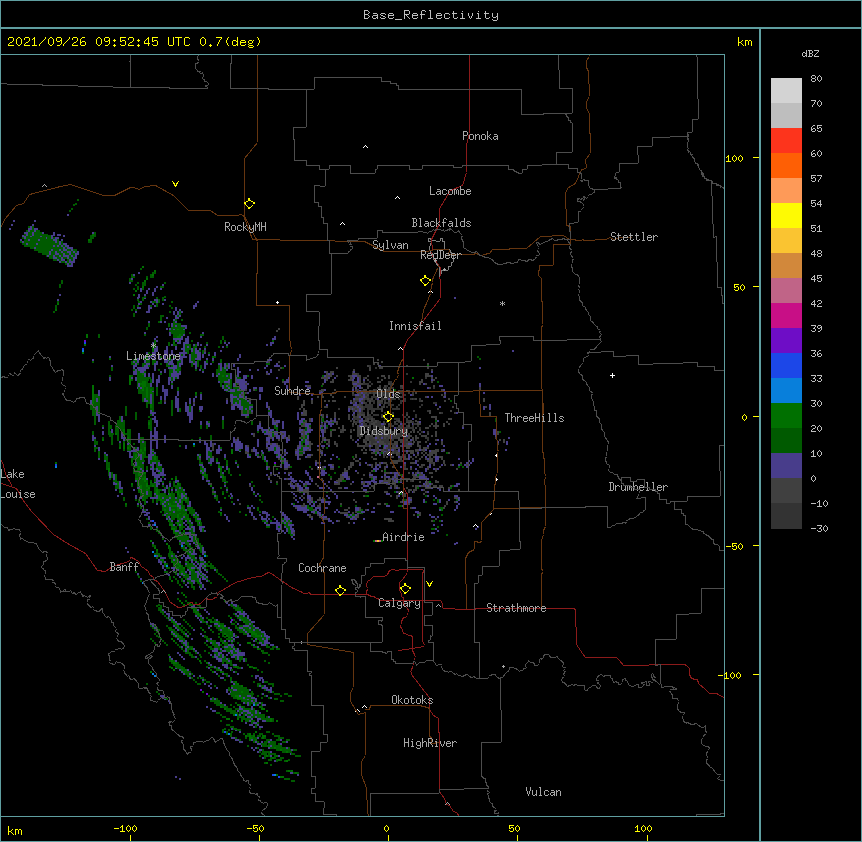Pick the magenta 39-42 dBZ legend swatch
The height and width of the screenshot is (842, 862).
(x=786, y=315)
